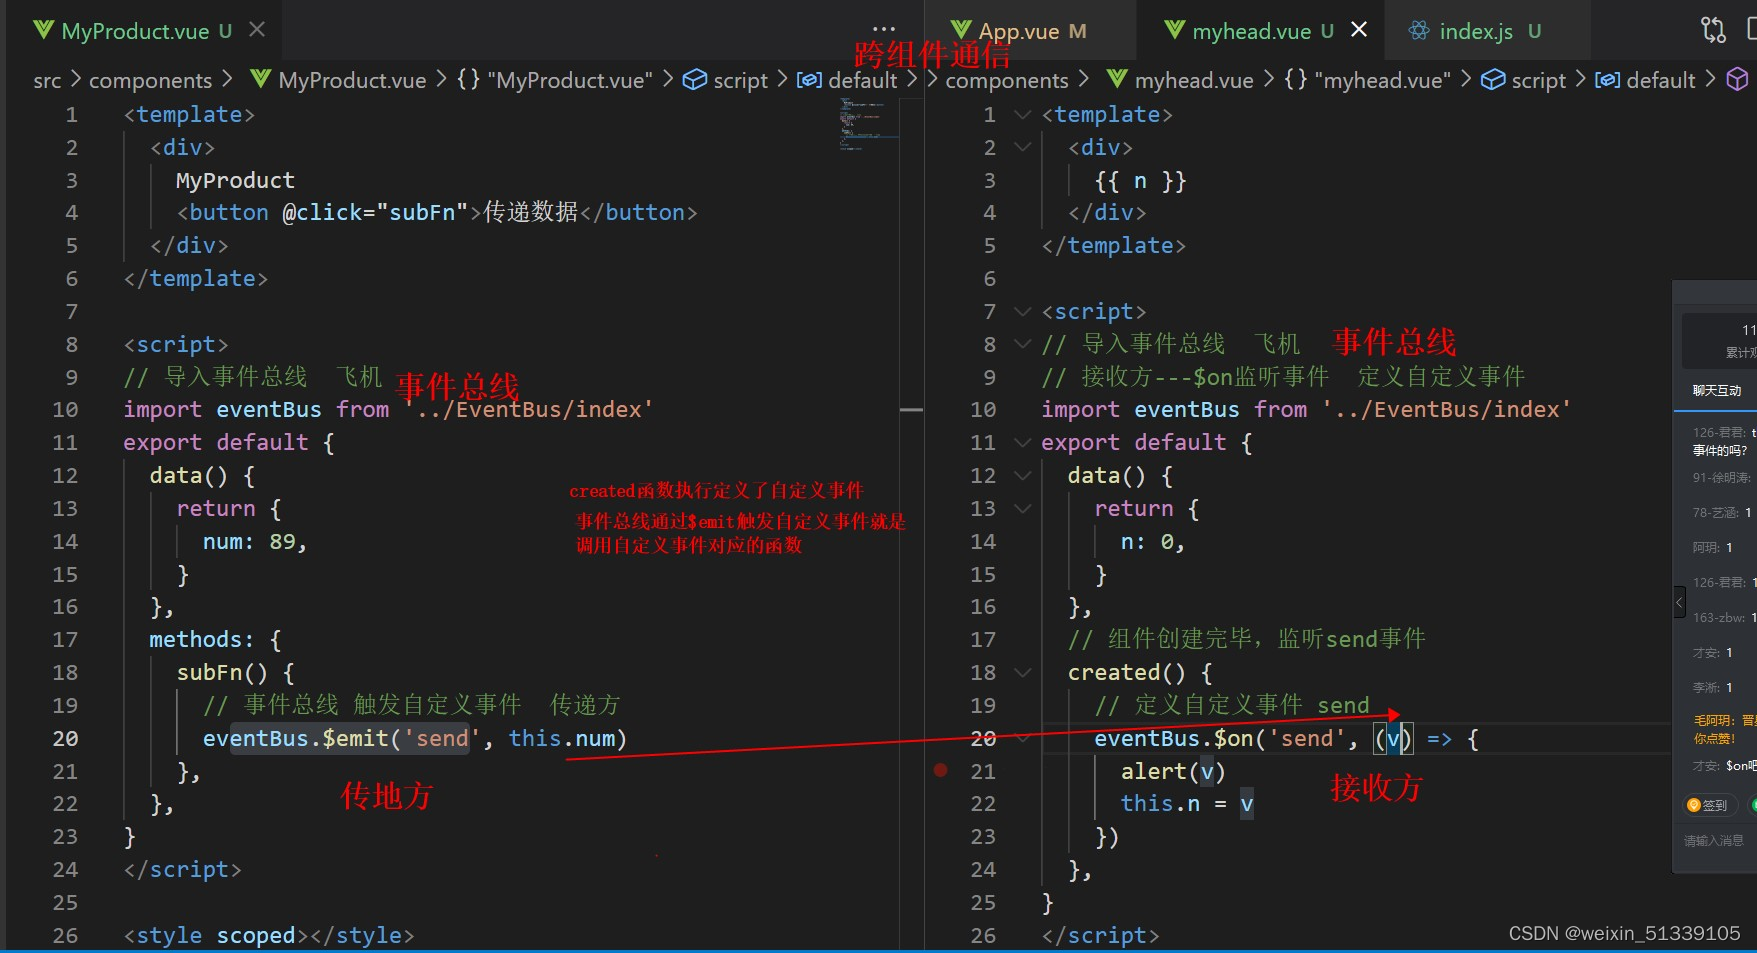Click line number 10 in myhead.vue gutter
This screenshot has height=953, width=1757.
(x=983, y=410)
